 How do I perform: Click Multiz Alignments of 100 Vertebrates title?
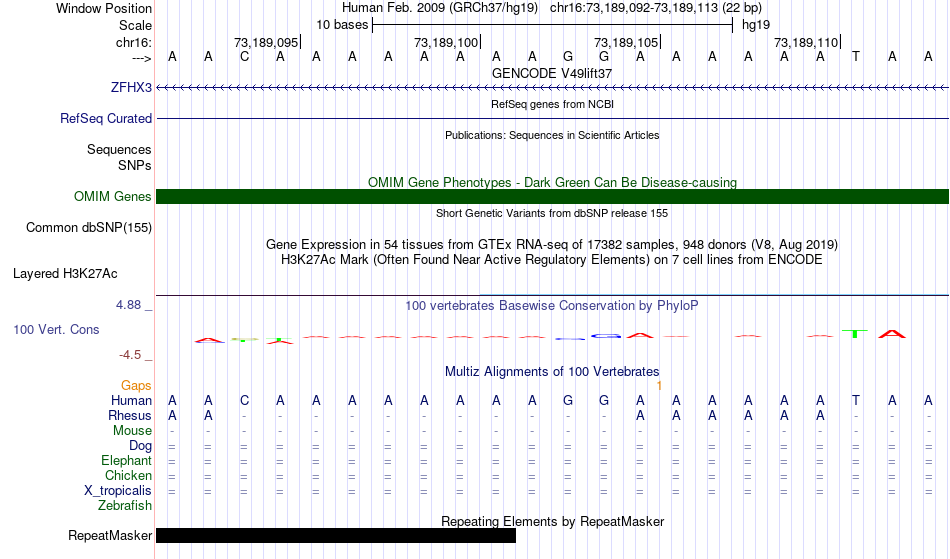coord(552,371)
